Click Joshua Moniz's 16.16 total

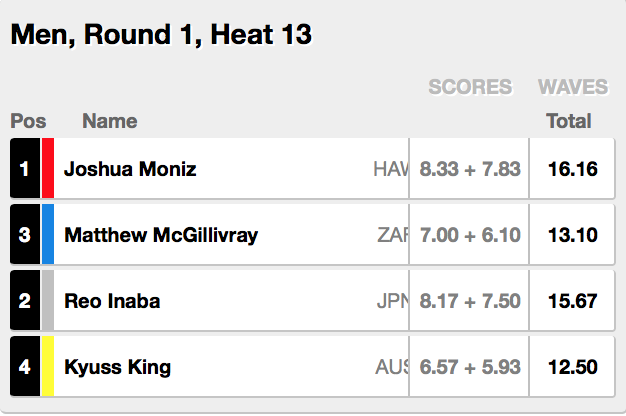pos(573,169)
